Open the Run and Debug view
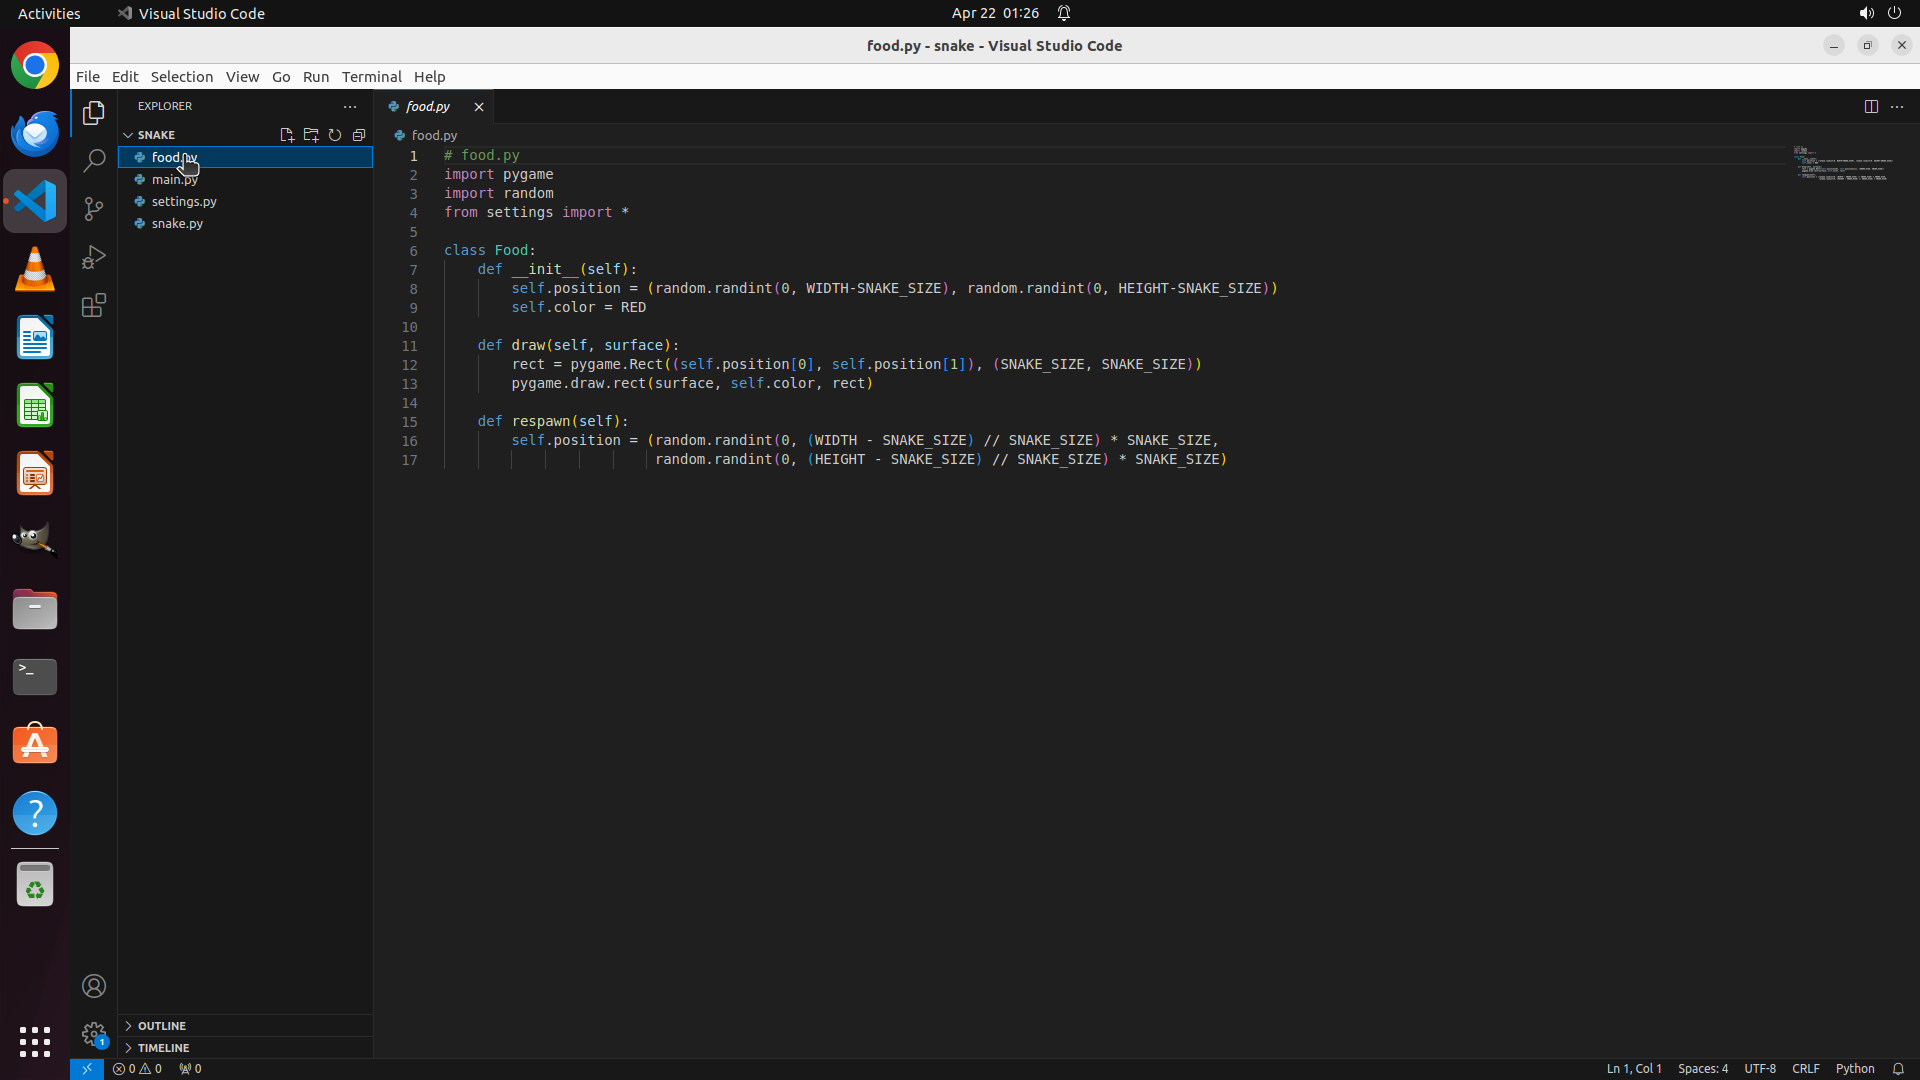1920x1080 pixels. tap(94, 257)
